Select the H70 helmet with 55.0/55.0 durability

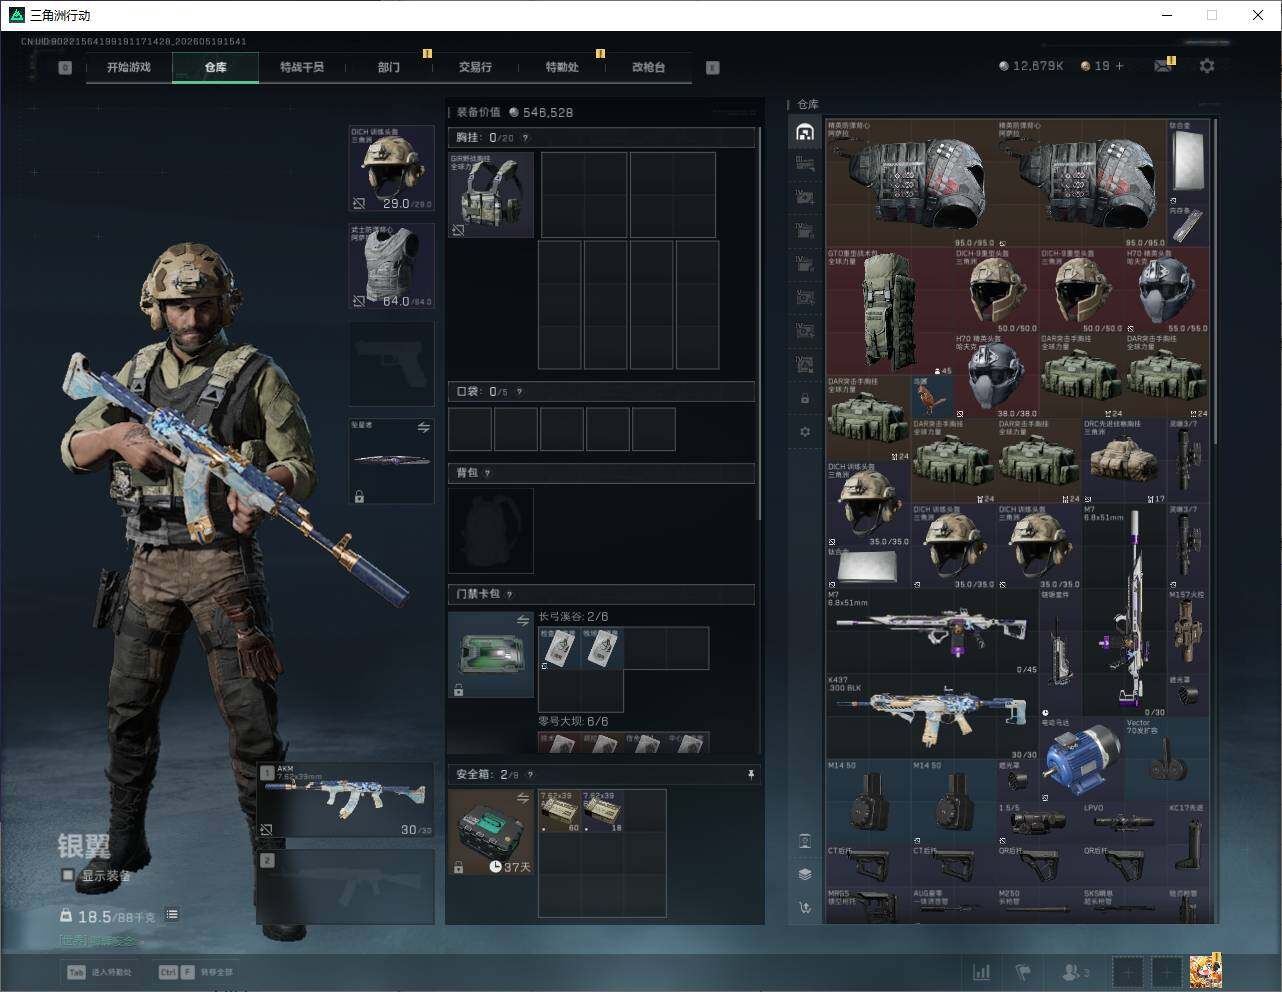point(1166,290)
